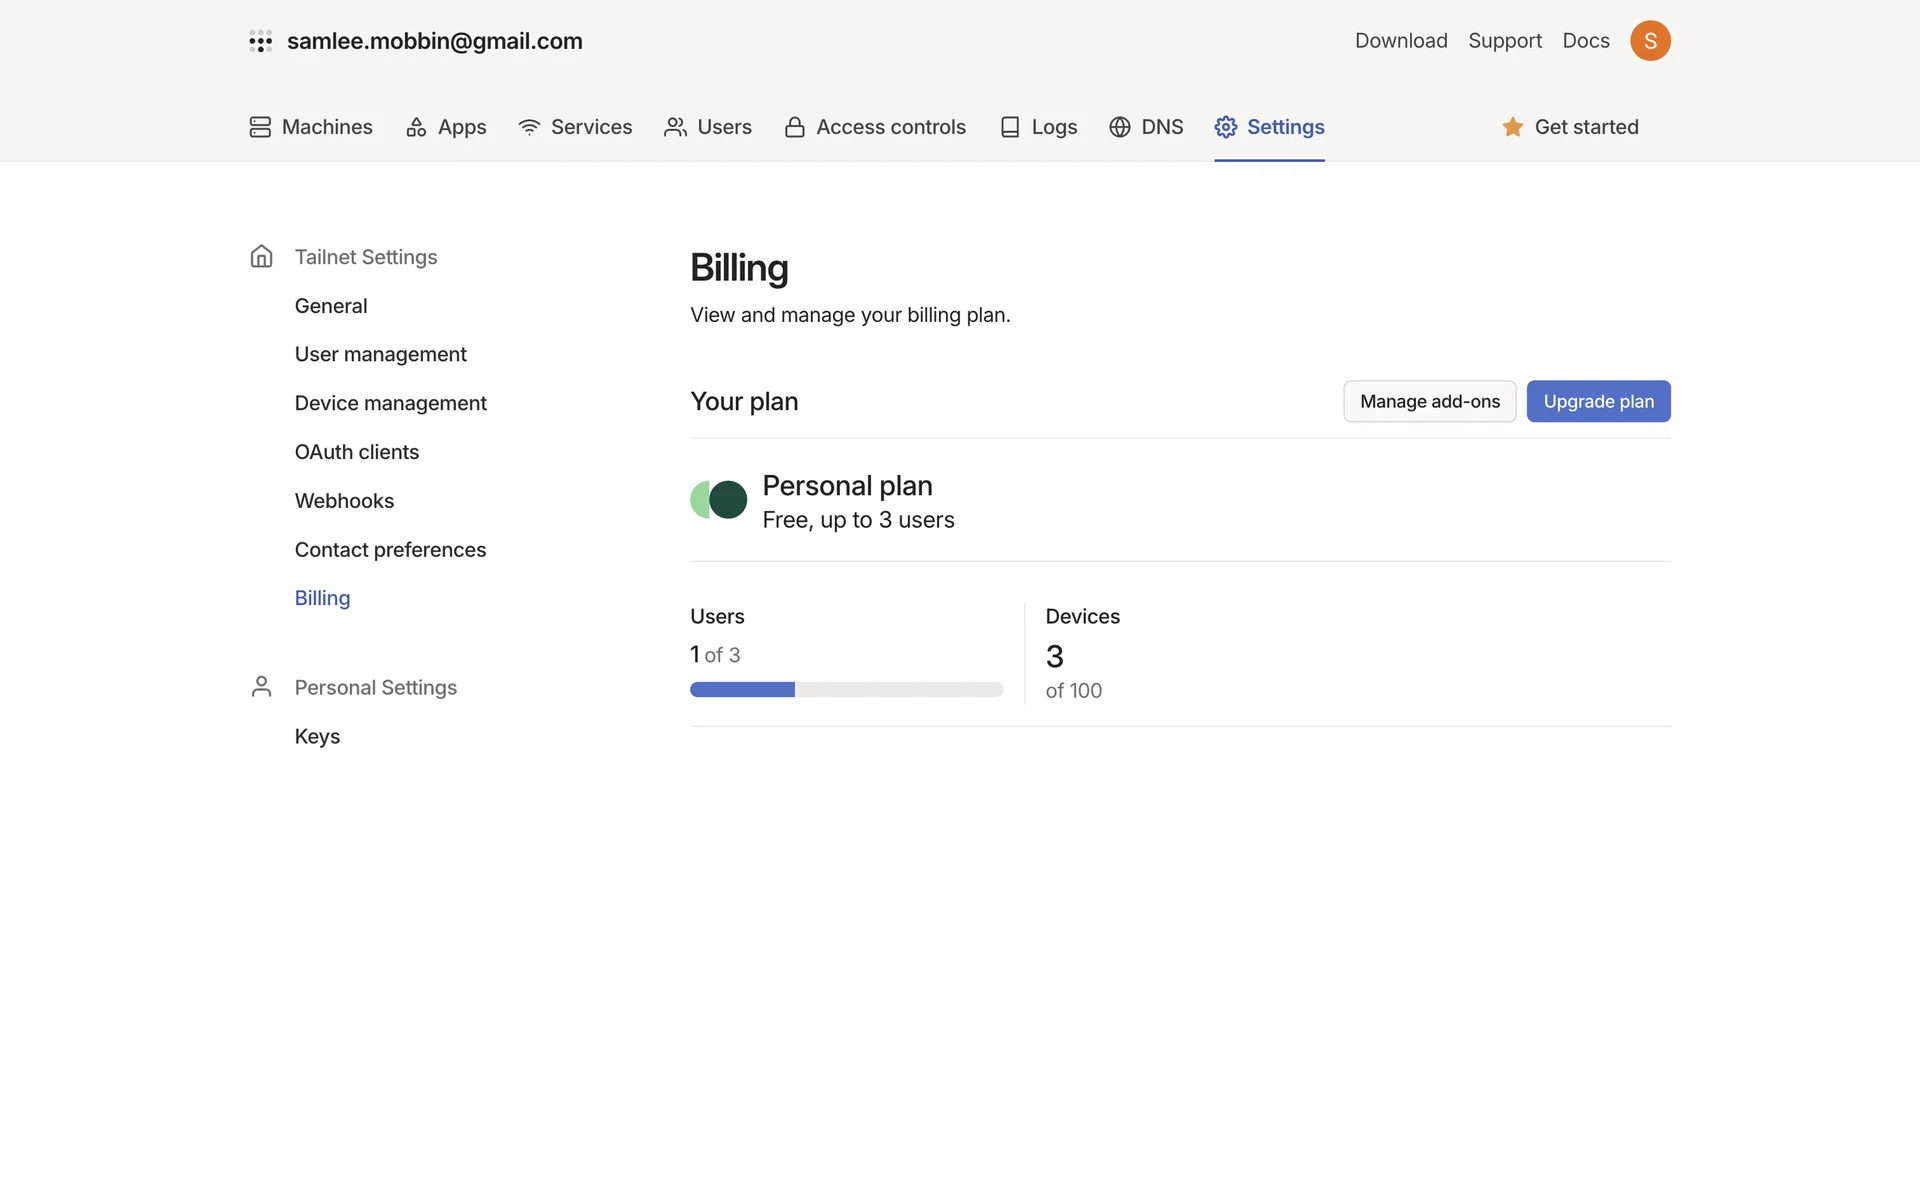Open the Docs link
This screenshot has width=1920, height=1200.
(1586, 41)
